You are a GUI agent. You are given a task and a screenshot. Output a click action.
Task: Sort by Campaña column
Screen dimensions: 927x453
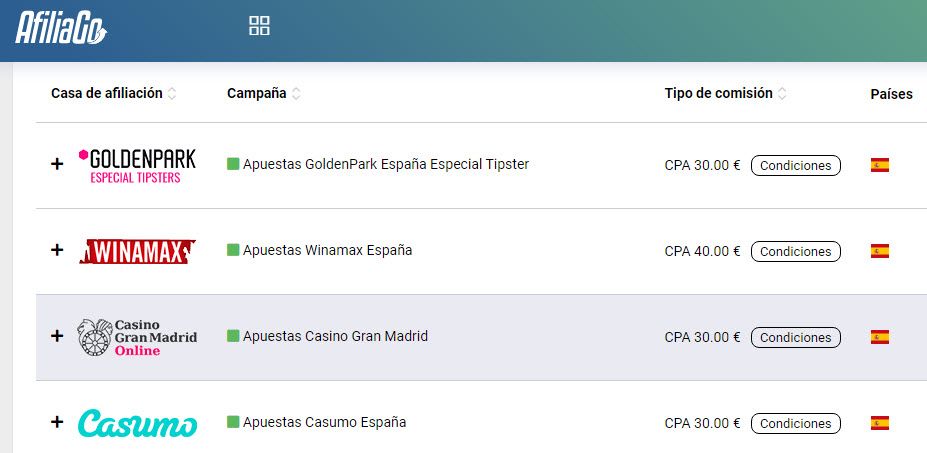tap(296, 94)
